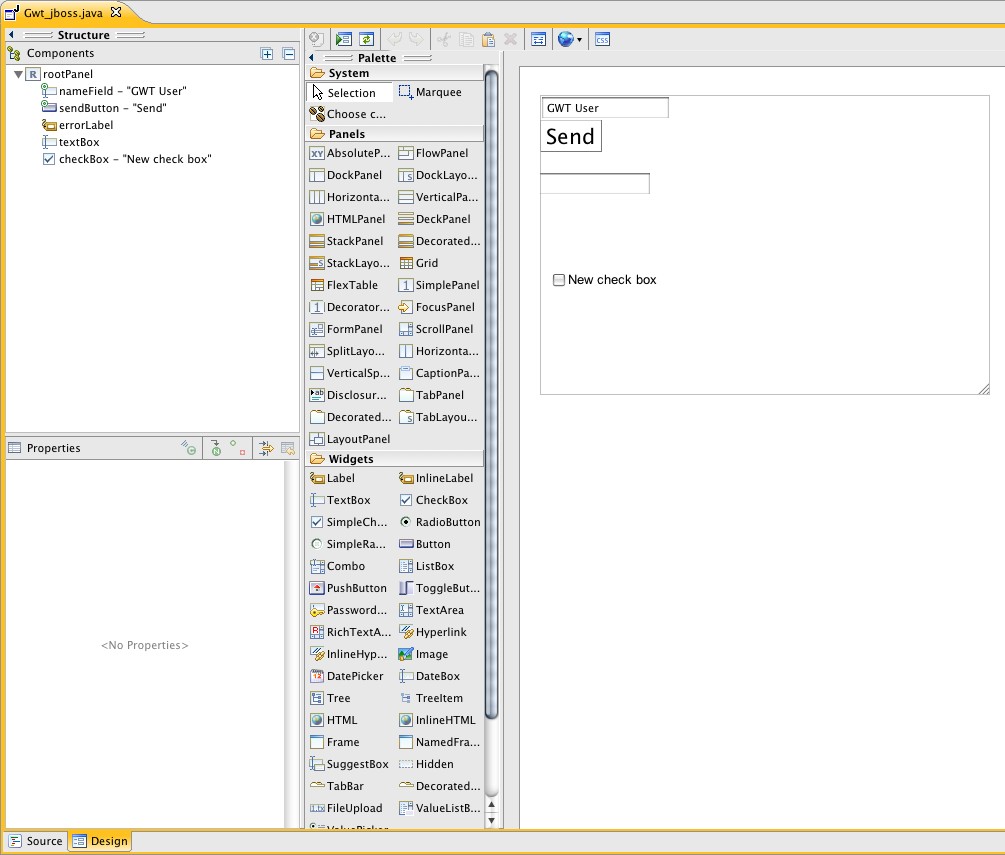1005x855 pixels.
Task: Collapse the Widgets palette category
Action: point(350,459)
